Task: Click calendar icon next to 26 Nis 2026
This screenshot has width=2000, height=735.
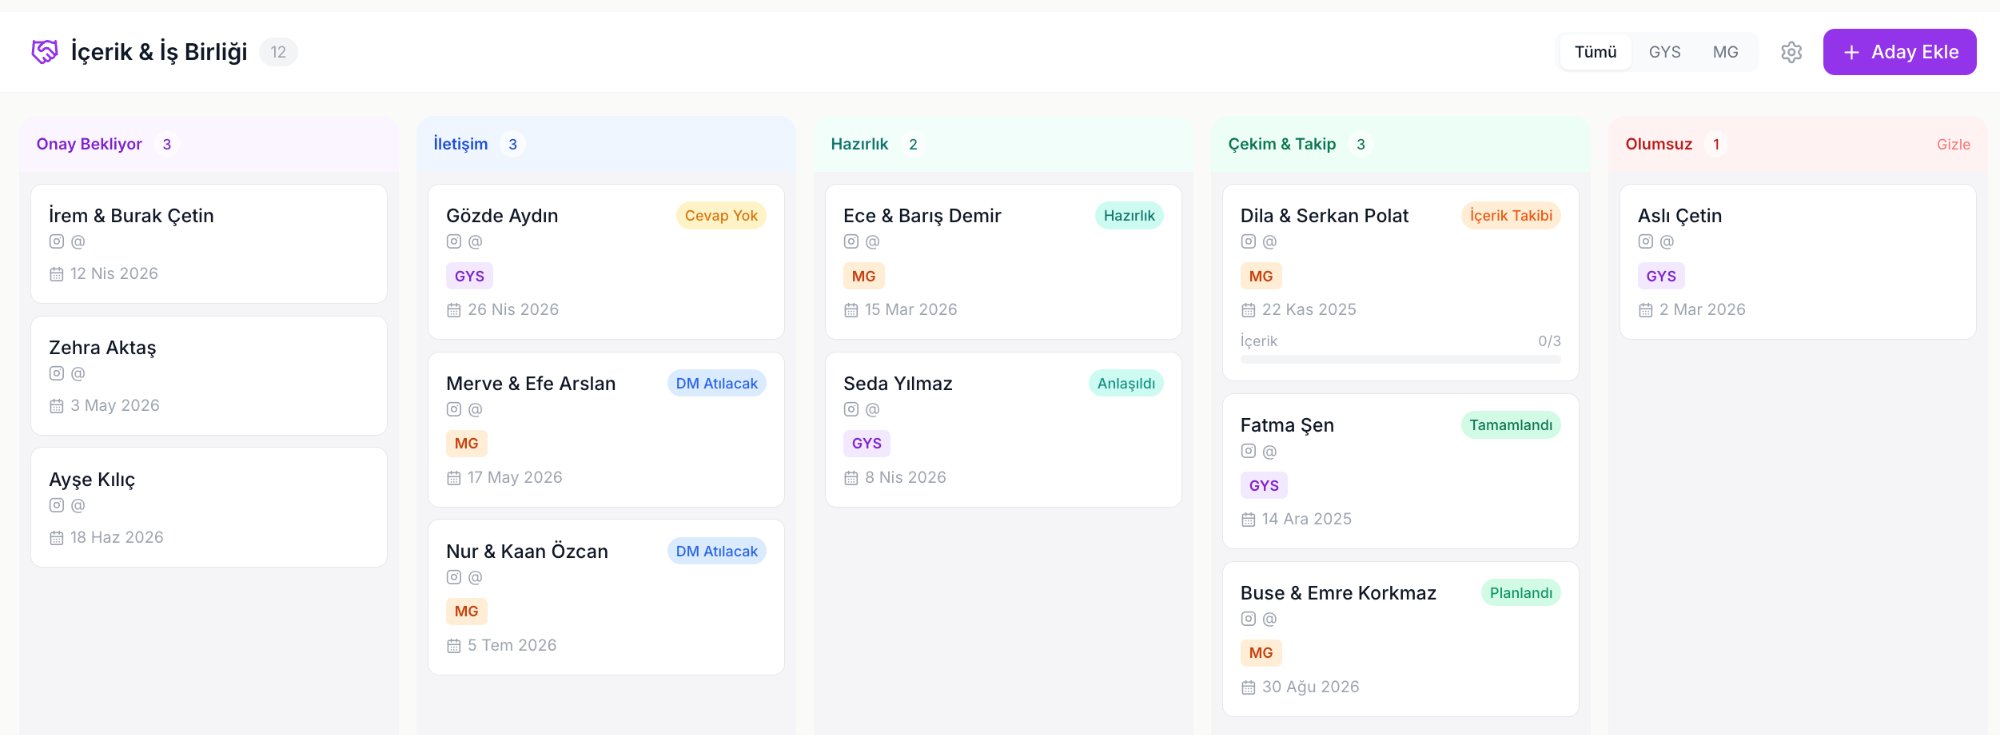Action: 454,310
